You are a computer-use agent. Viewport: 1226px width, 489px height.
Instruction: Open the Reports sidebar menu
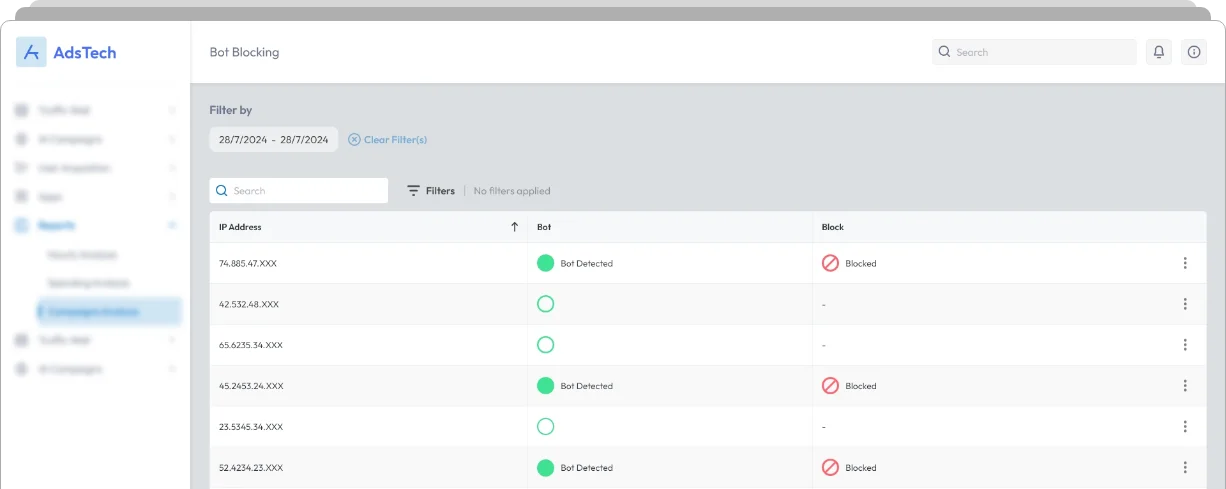tap(96, 226)
